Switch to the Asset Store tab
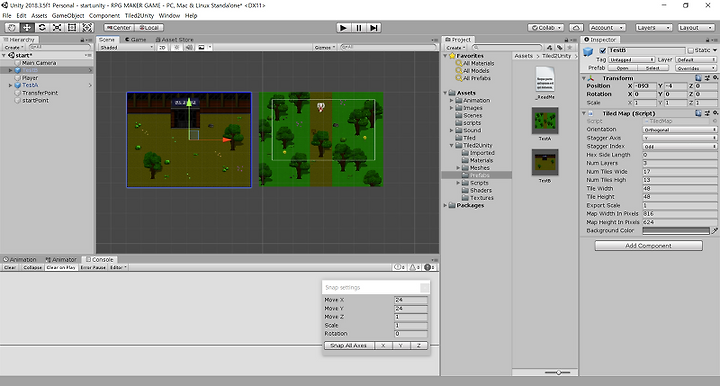The image size is (720, 386). pyautogui.click(x=174, y=40)
